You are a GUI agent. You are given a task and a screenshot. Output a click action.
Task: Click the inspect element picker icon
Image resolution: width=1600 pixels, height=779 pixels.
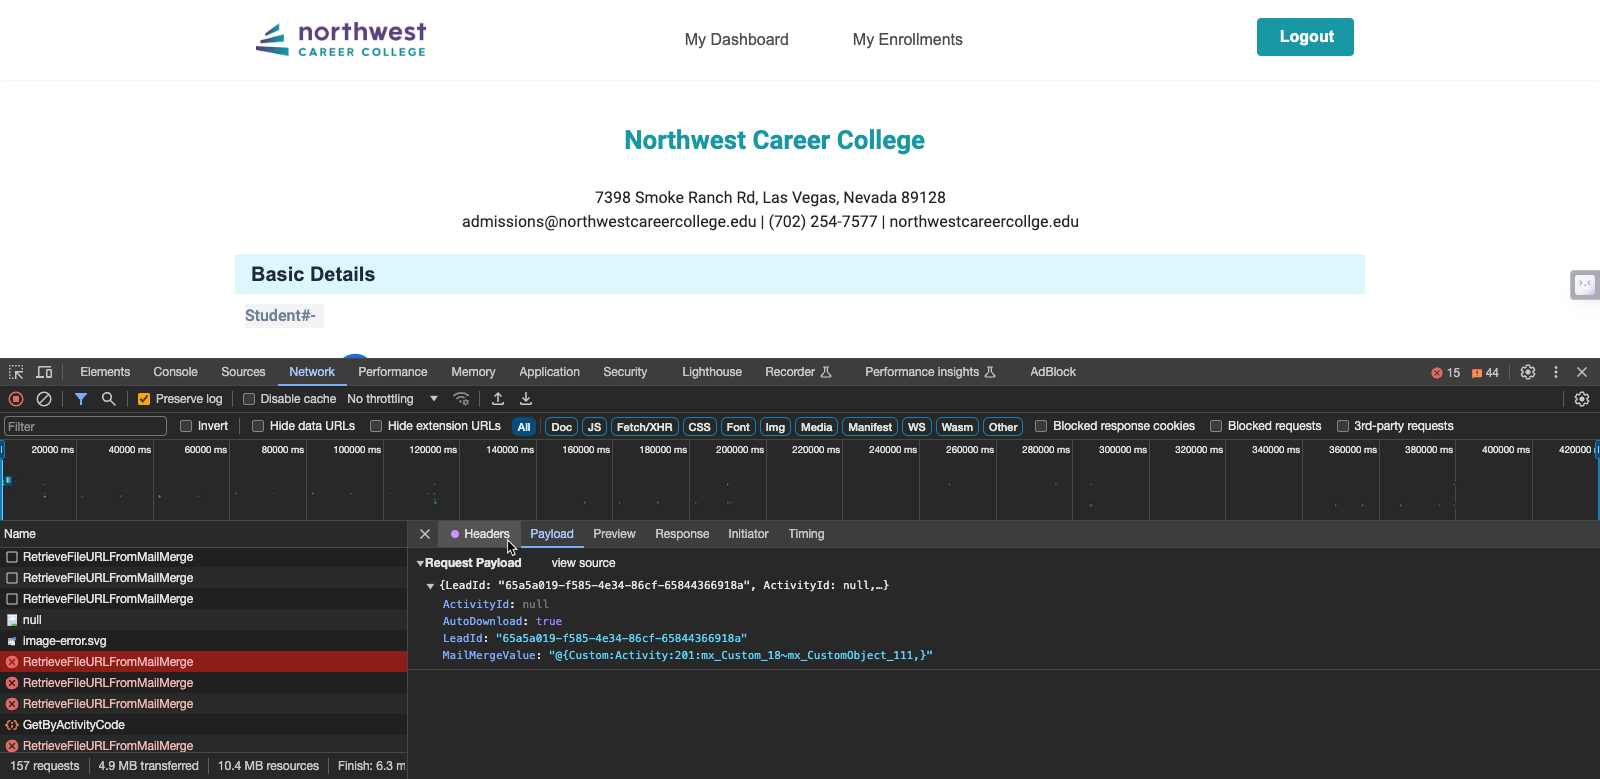tap(16, 372)
